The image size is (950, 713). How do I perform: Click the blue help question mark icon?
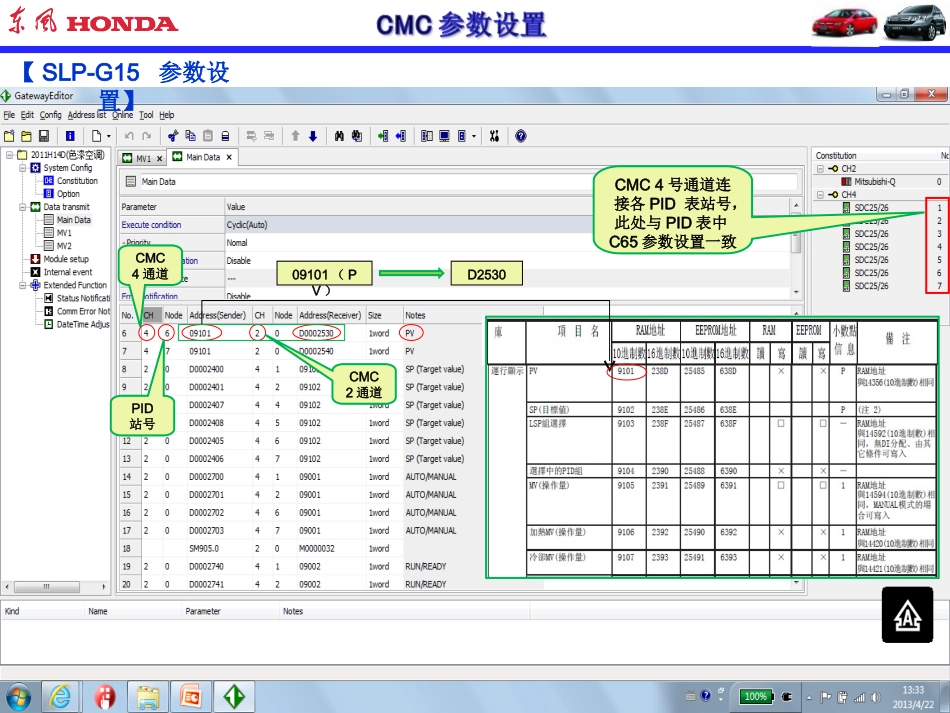[x=520, y=136]
